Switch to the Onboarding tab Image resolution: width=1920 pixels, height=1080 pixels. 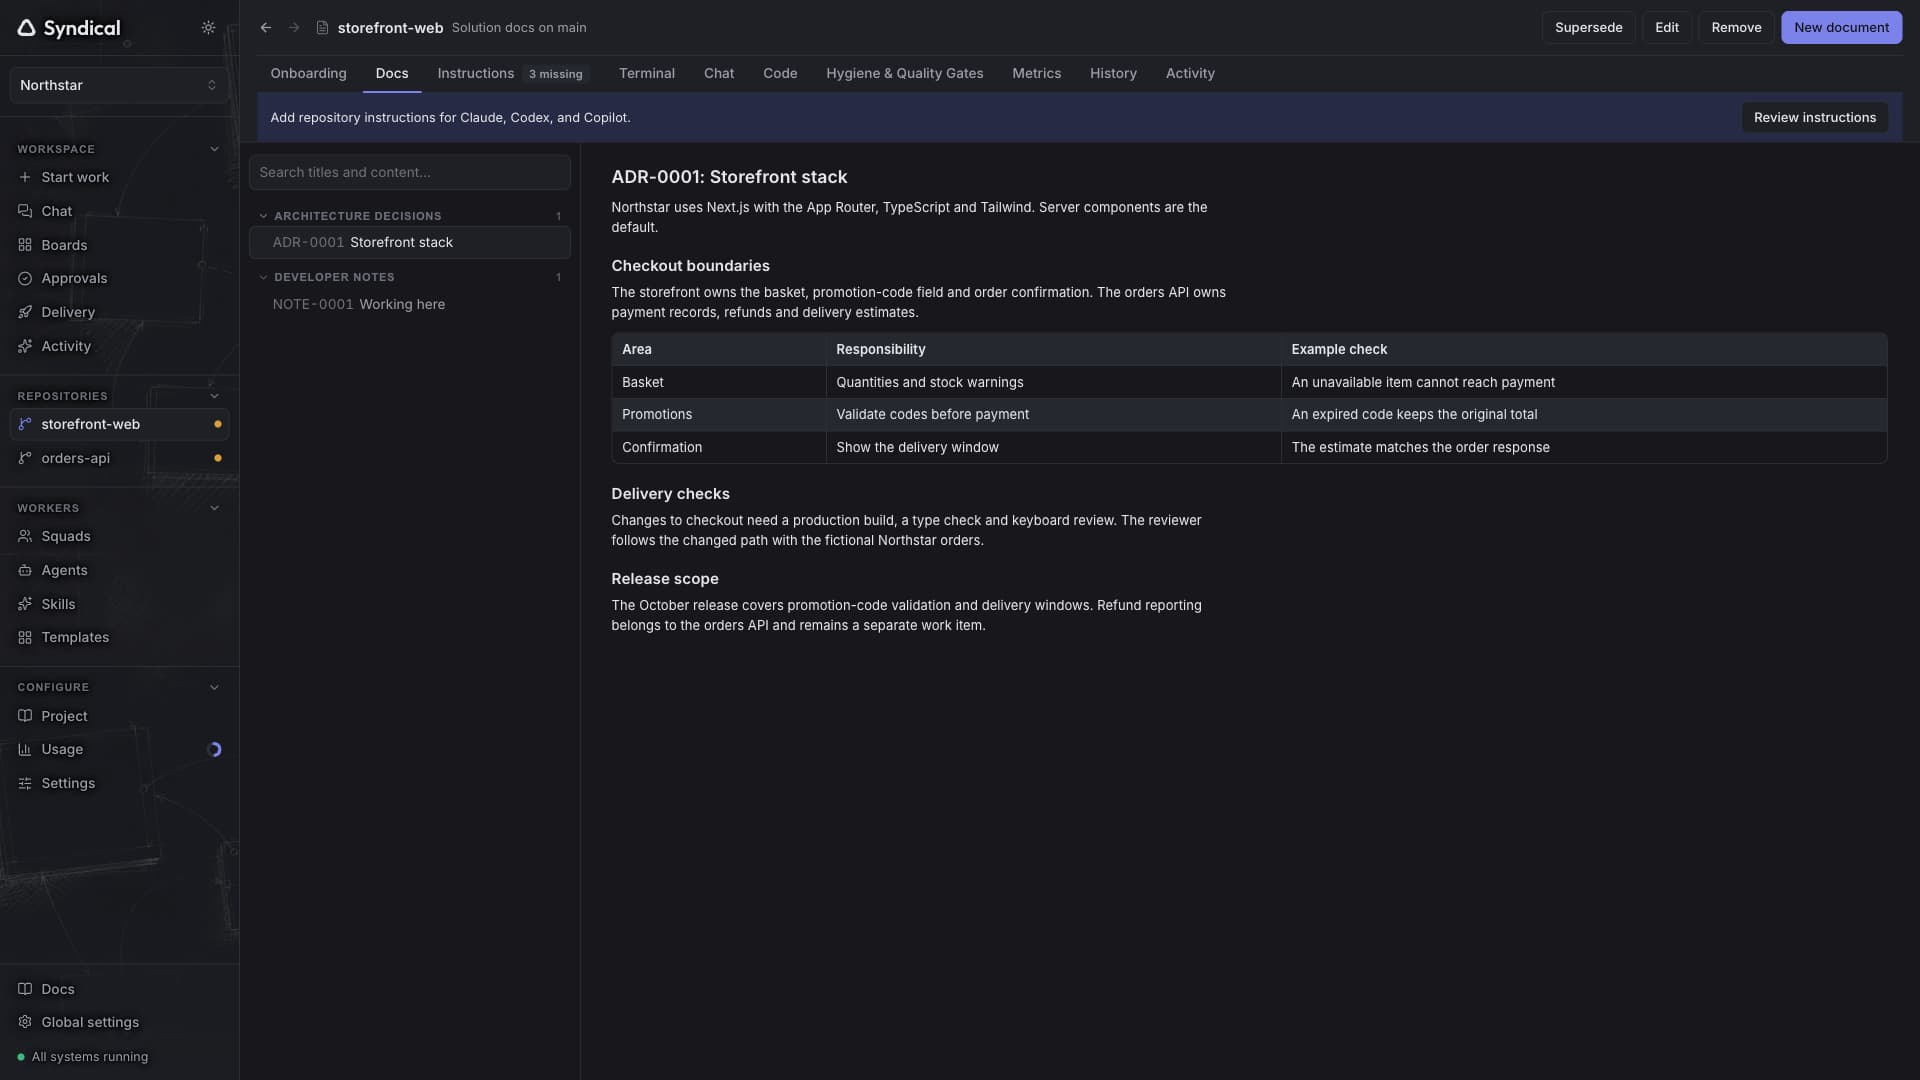pyautogui.click(x=308, y=74)
